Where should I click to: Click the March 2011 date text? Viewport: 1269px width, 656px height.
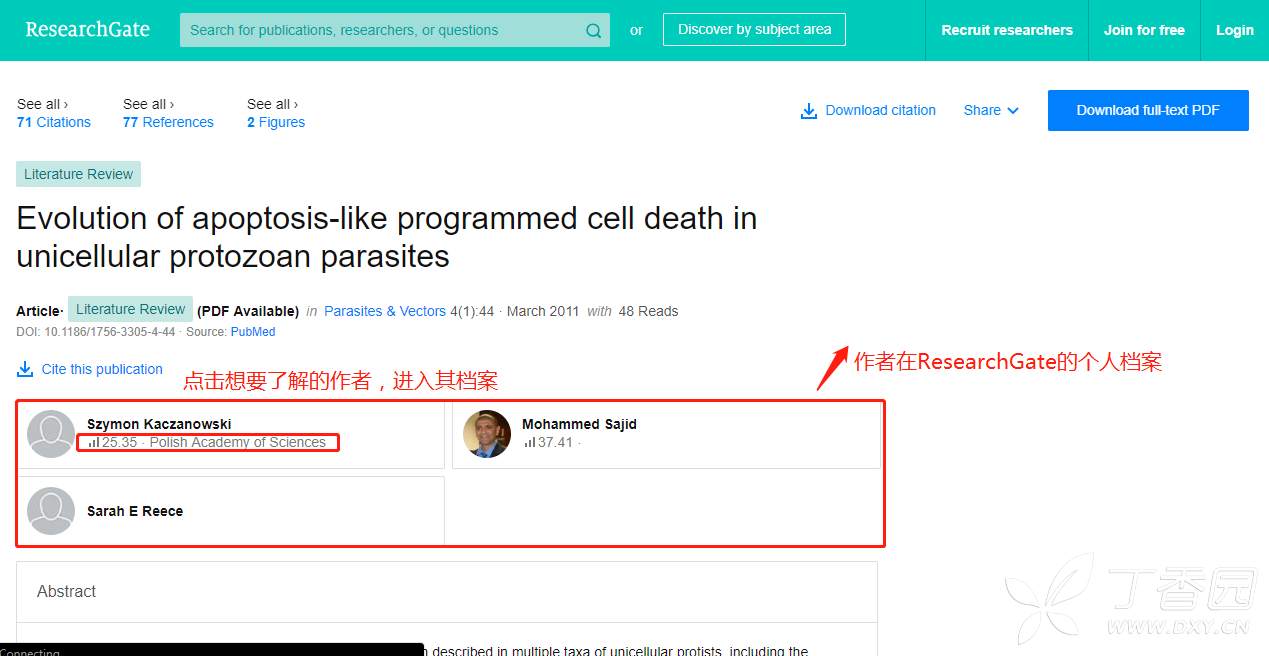pos(543,311)
